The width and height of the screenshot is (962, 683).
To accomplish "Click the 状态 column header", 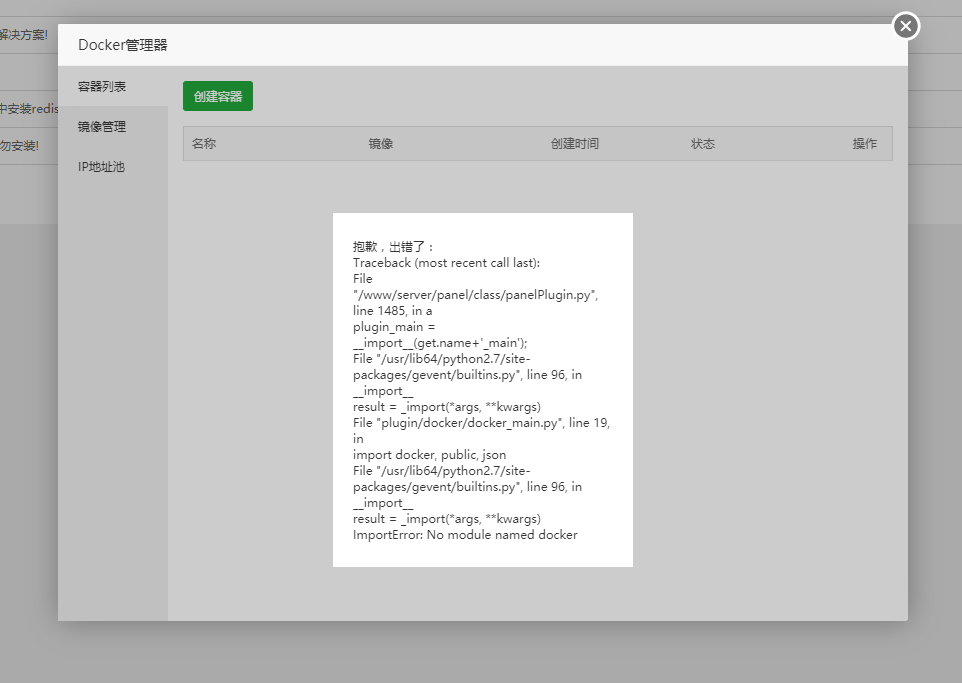I will point(703,144).
